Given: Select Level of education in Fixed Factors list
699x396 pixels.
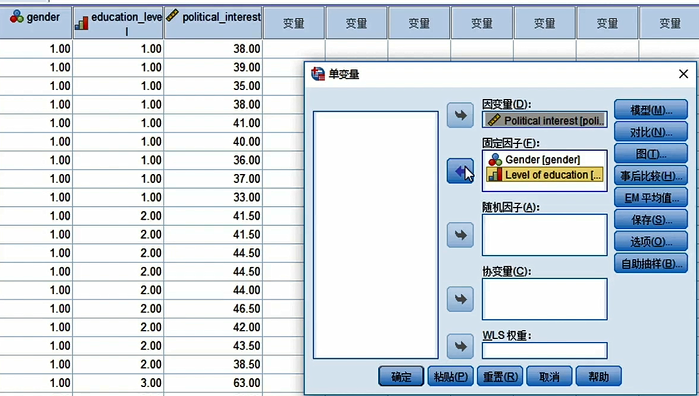Looking at the screenshot, I should [545, 175].
